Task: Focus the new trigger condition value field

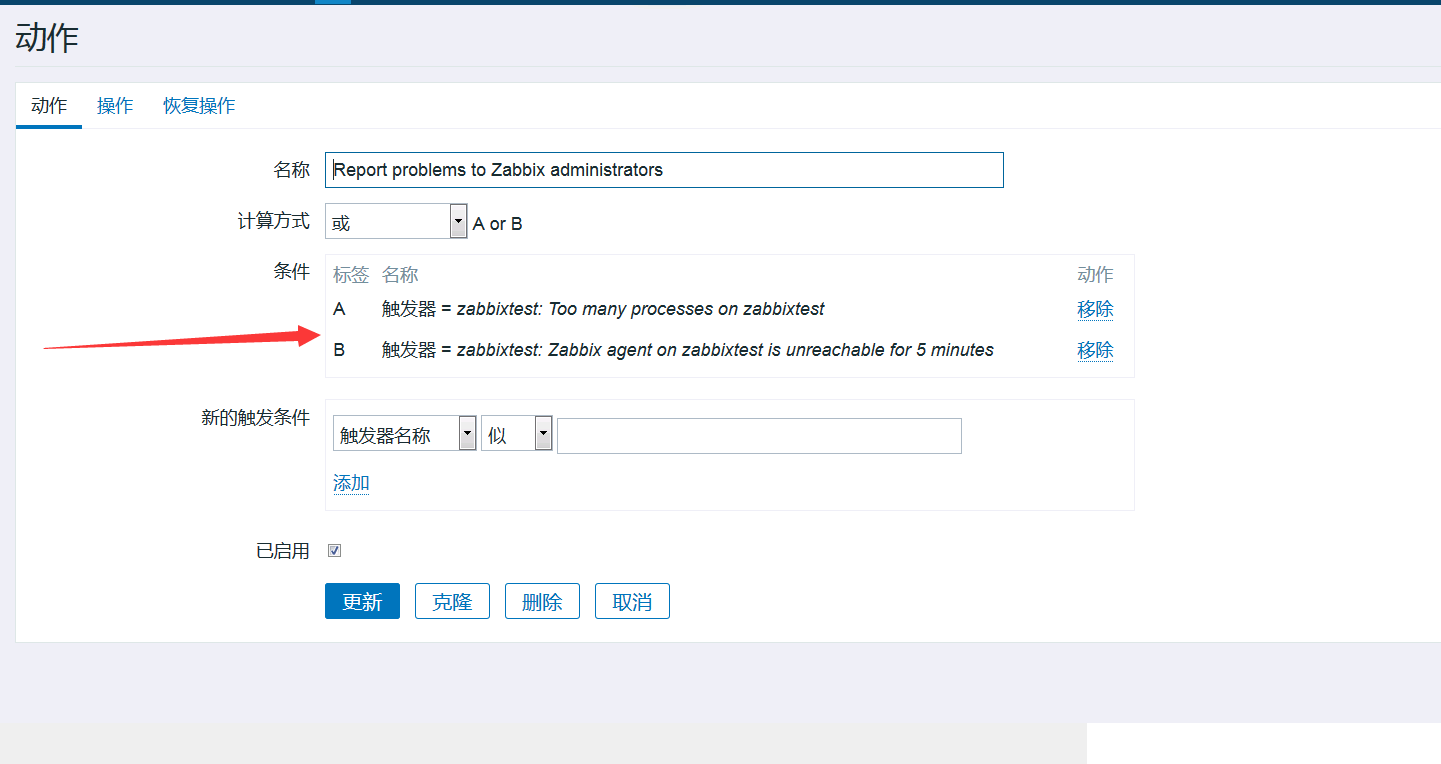Action: click(x=759, y=436)
